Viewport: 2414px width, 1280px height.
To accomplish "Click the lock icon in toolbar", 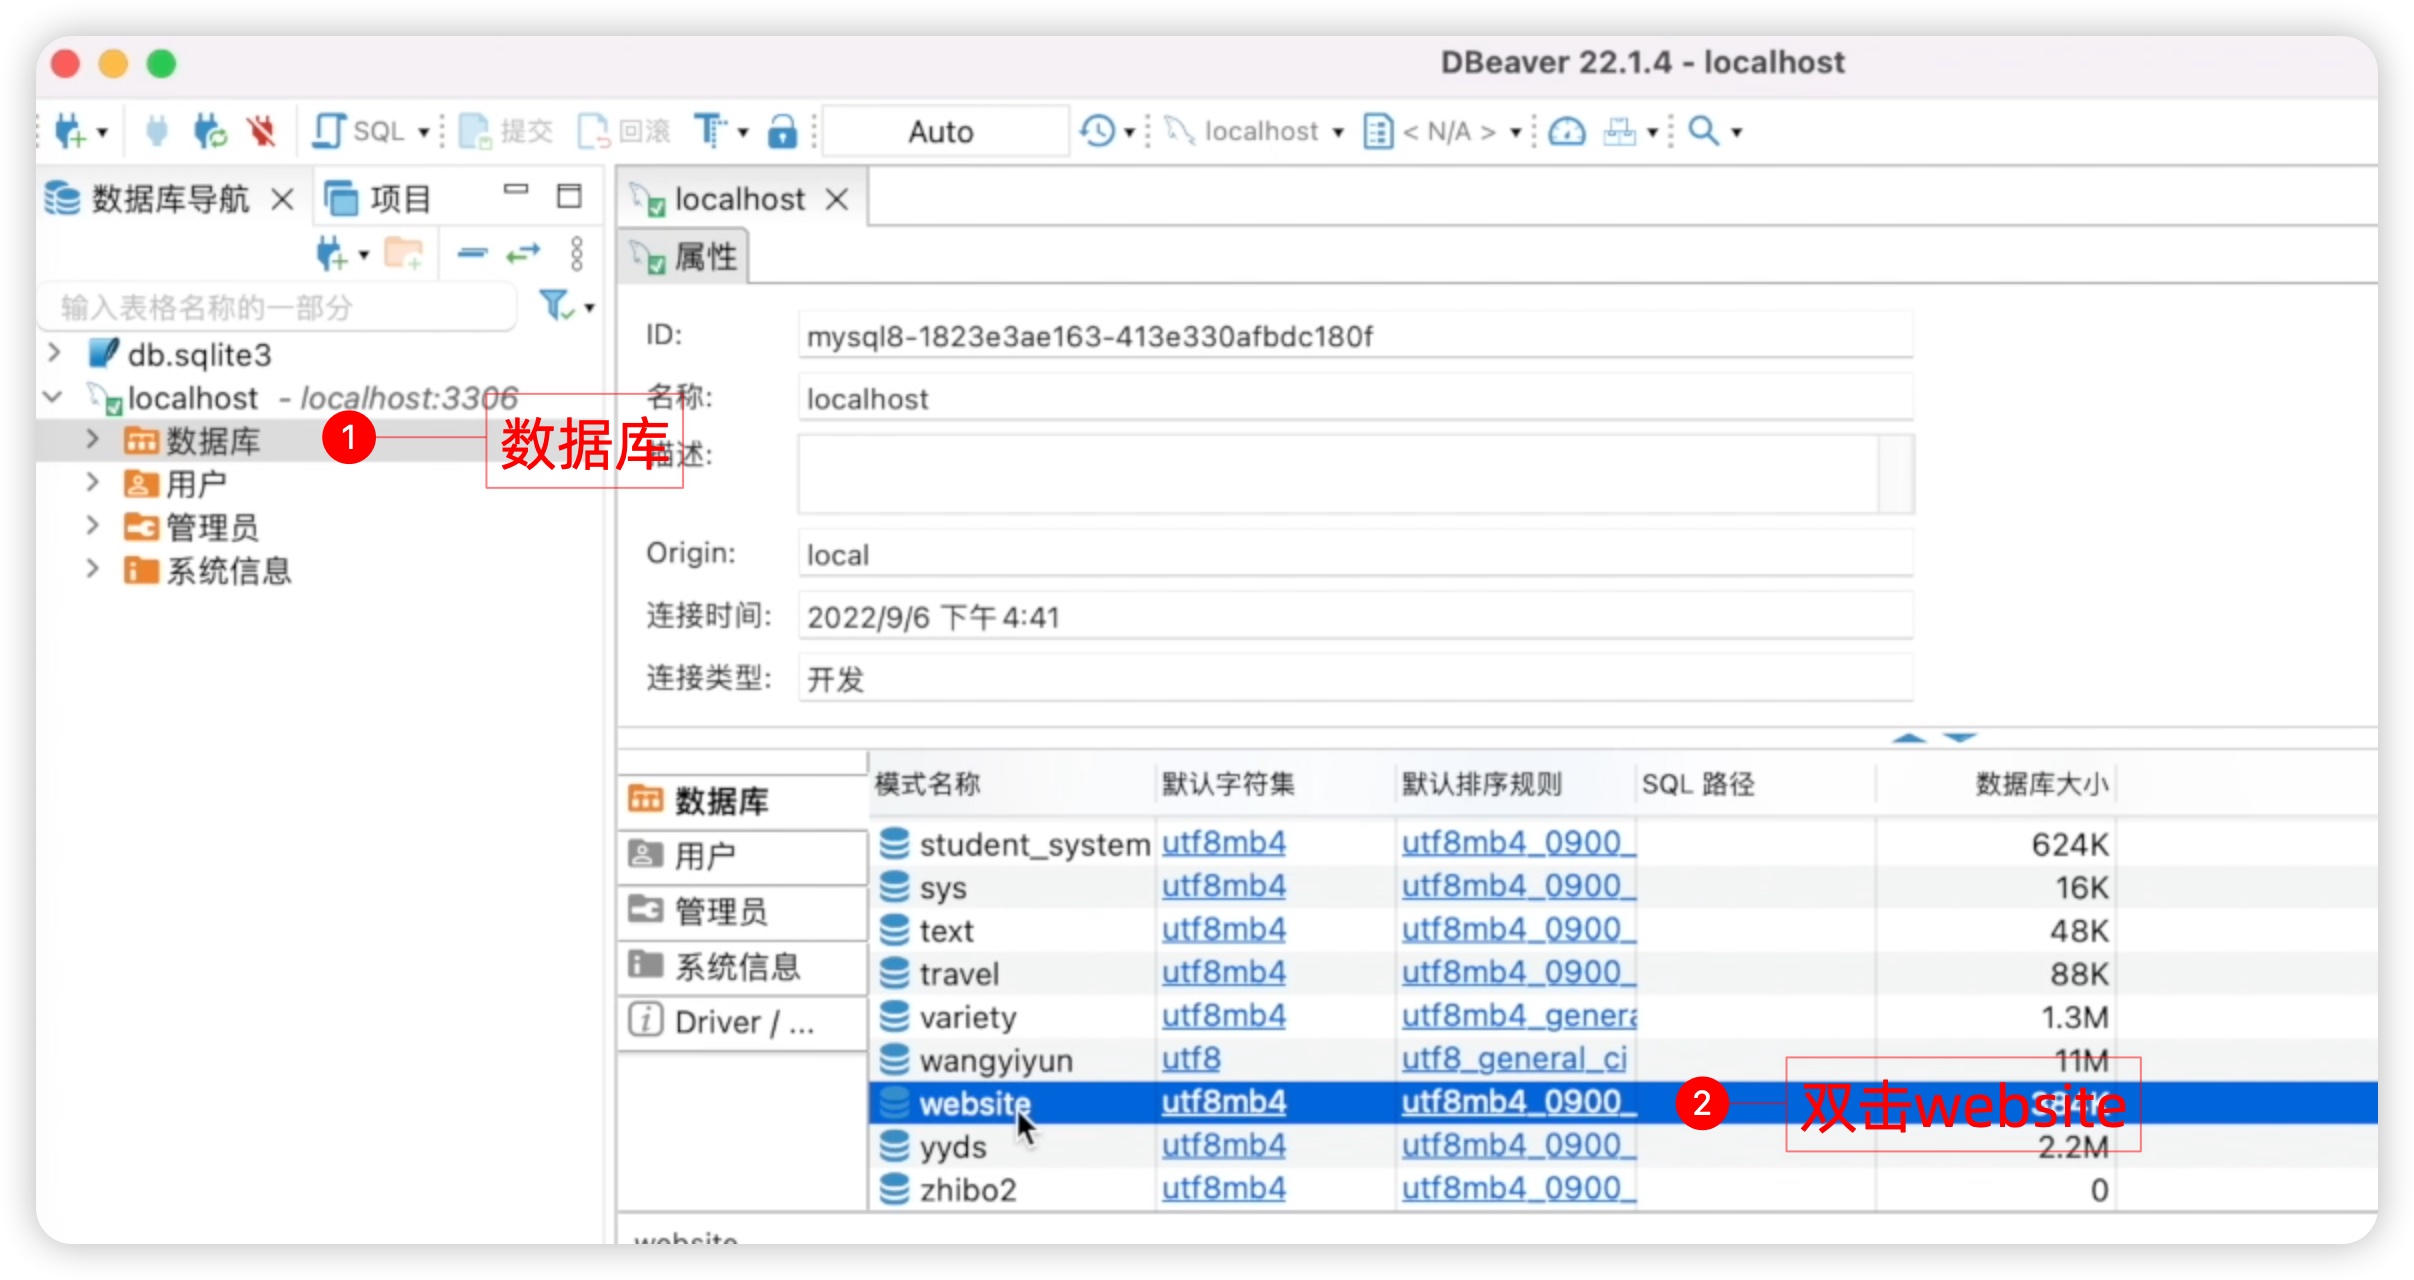I will 783,131.
